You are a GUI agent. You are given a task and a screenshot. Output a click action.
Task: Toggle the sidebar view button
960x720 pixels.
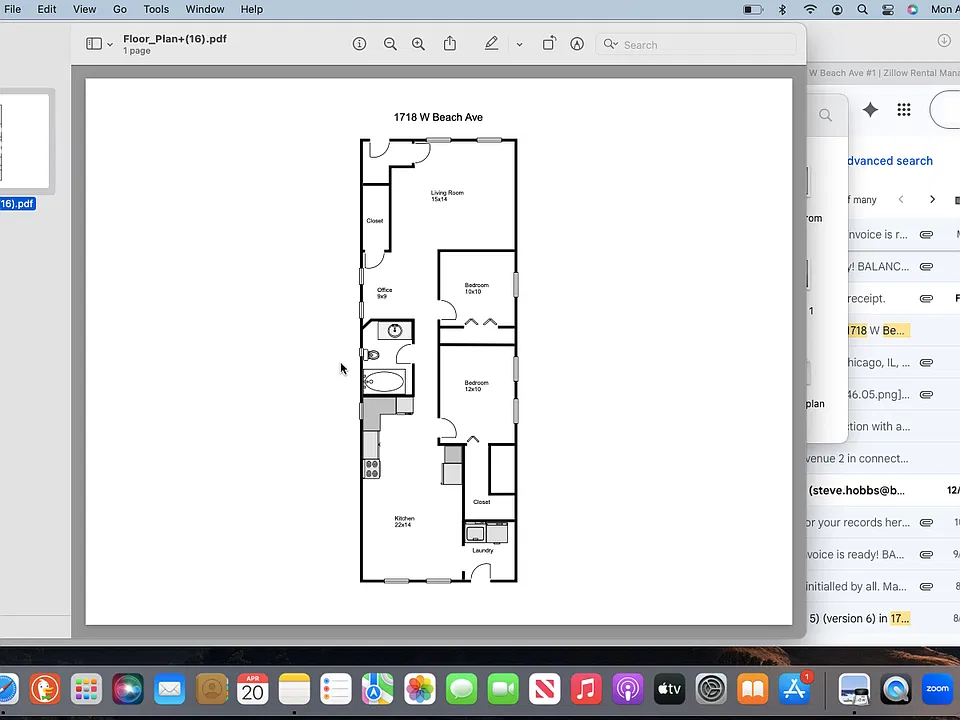click(94, 43)
